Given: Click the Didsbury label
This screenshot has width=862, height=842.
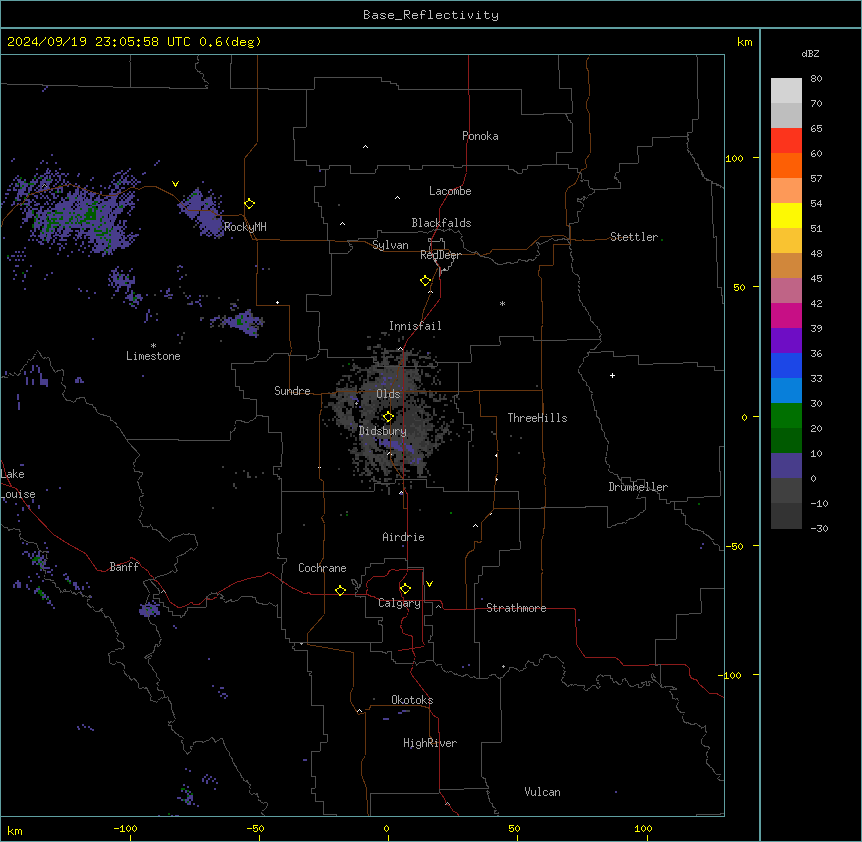Looking at the screenshot, I should tap(383, 431).
